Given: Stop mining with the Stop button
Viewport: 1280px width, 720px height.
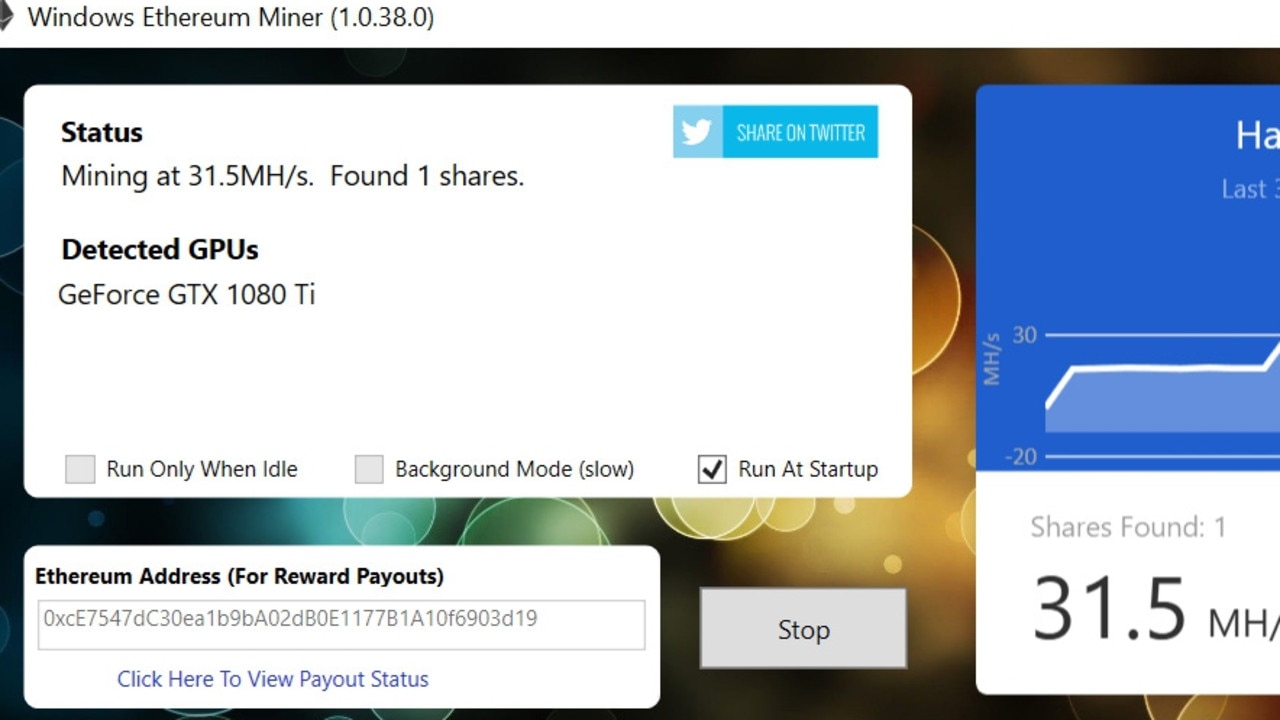Looking at the screenshot, I should coord(803,629).
